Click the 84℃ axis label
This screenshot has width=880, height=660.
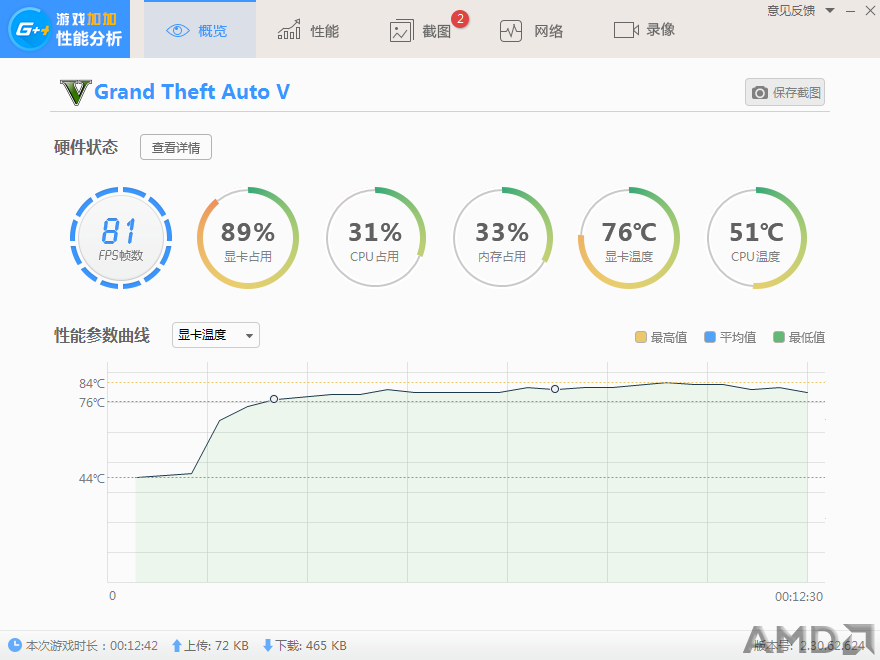92,383
